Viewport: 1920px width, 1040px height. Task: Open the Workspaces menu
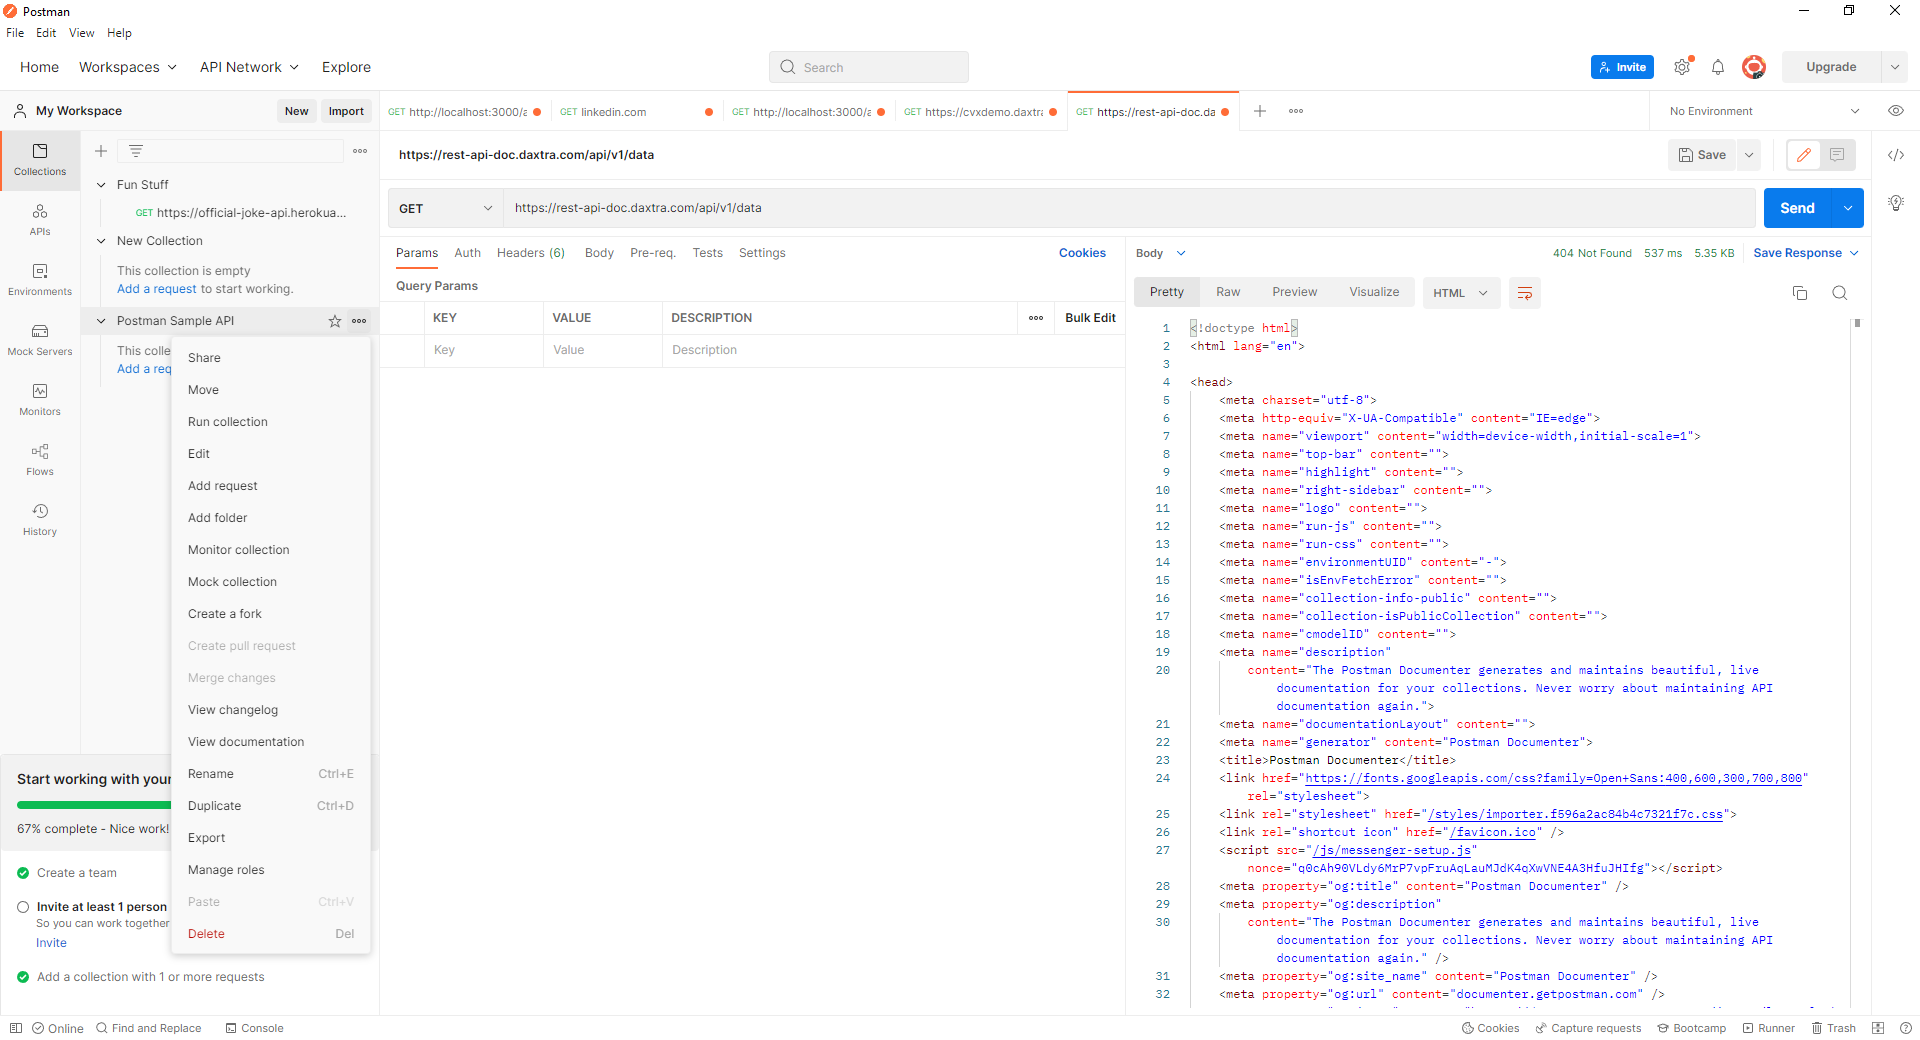click(128, 67)
